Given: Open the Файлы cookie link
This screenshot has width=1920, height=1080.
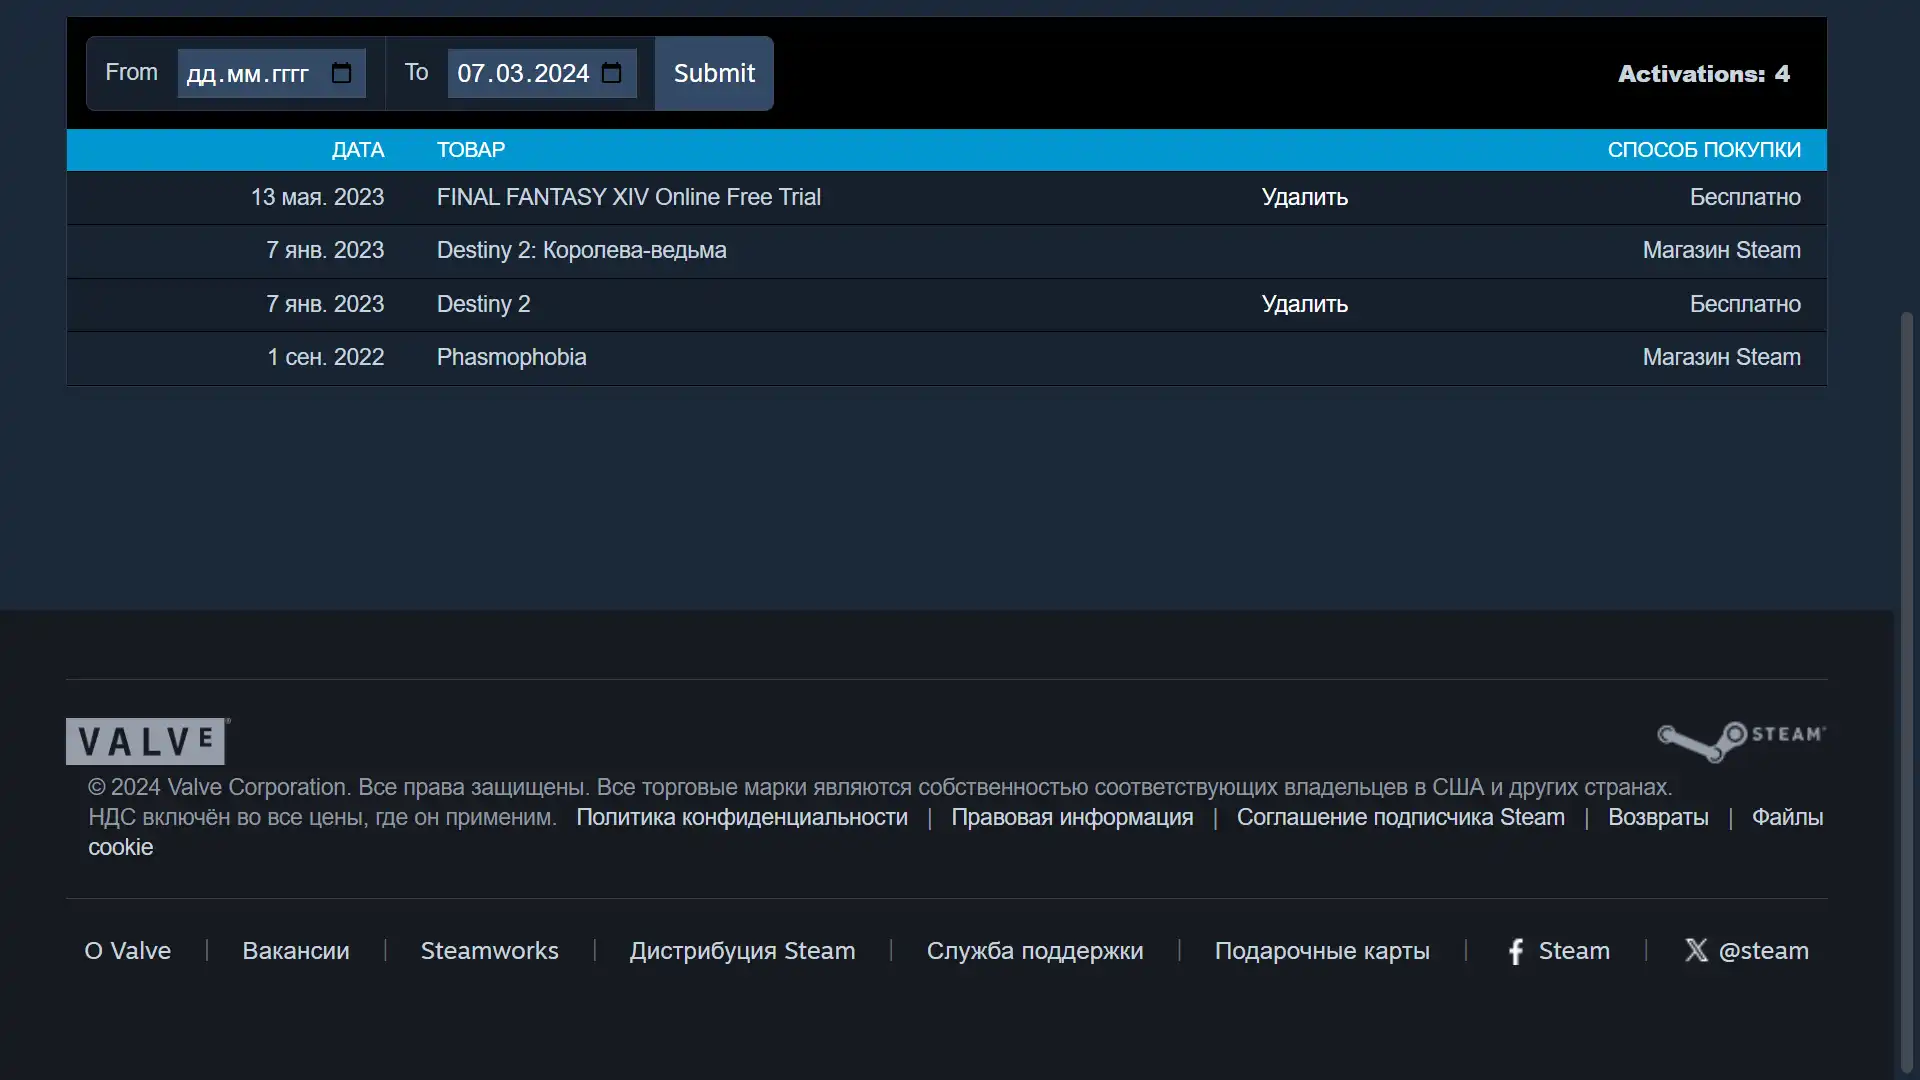Looking at the screenshot, I should [x=1787, y=817].
